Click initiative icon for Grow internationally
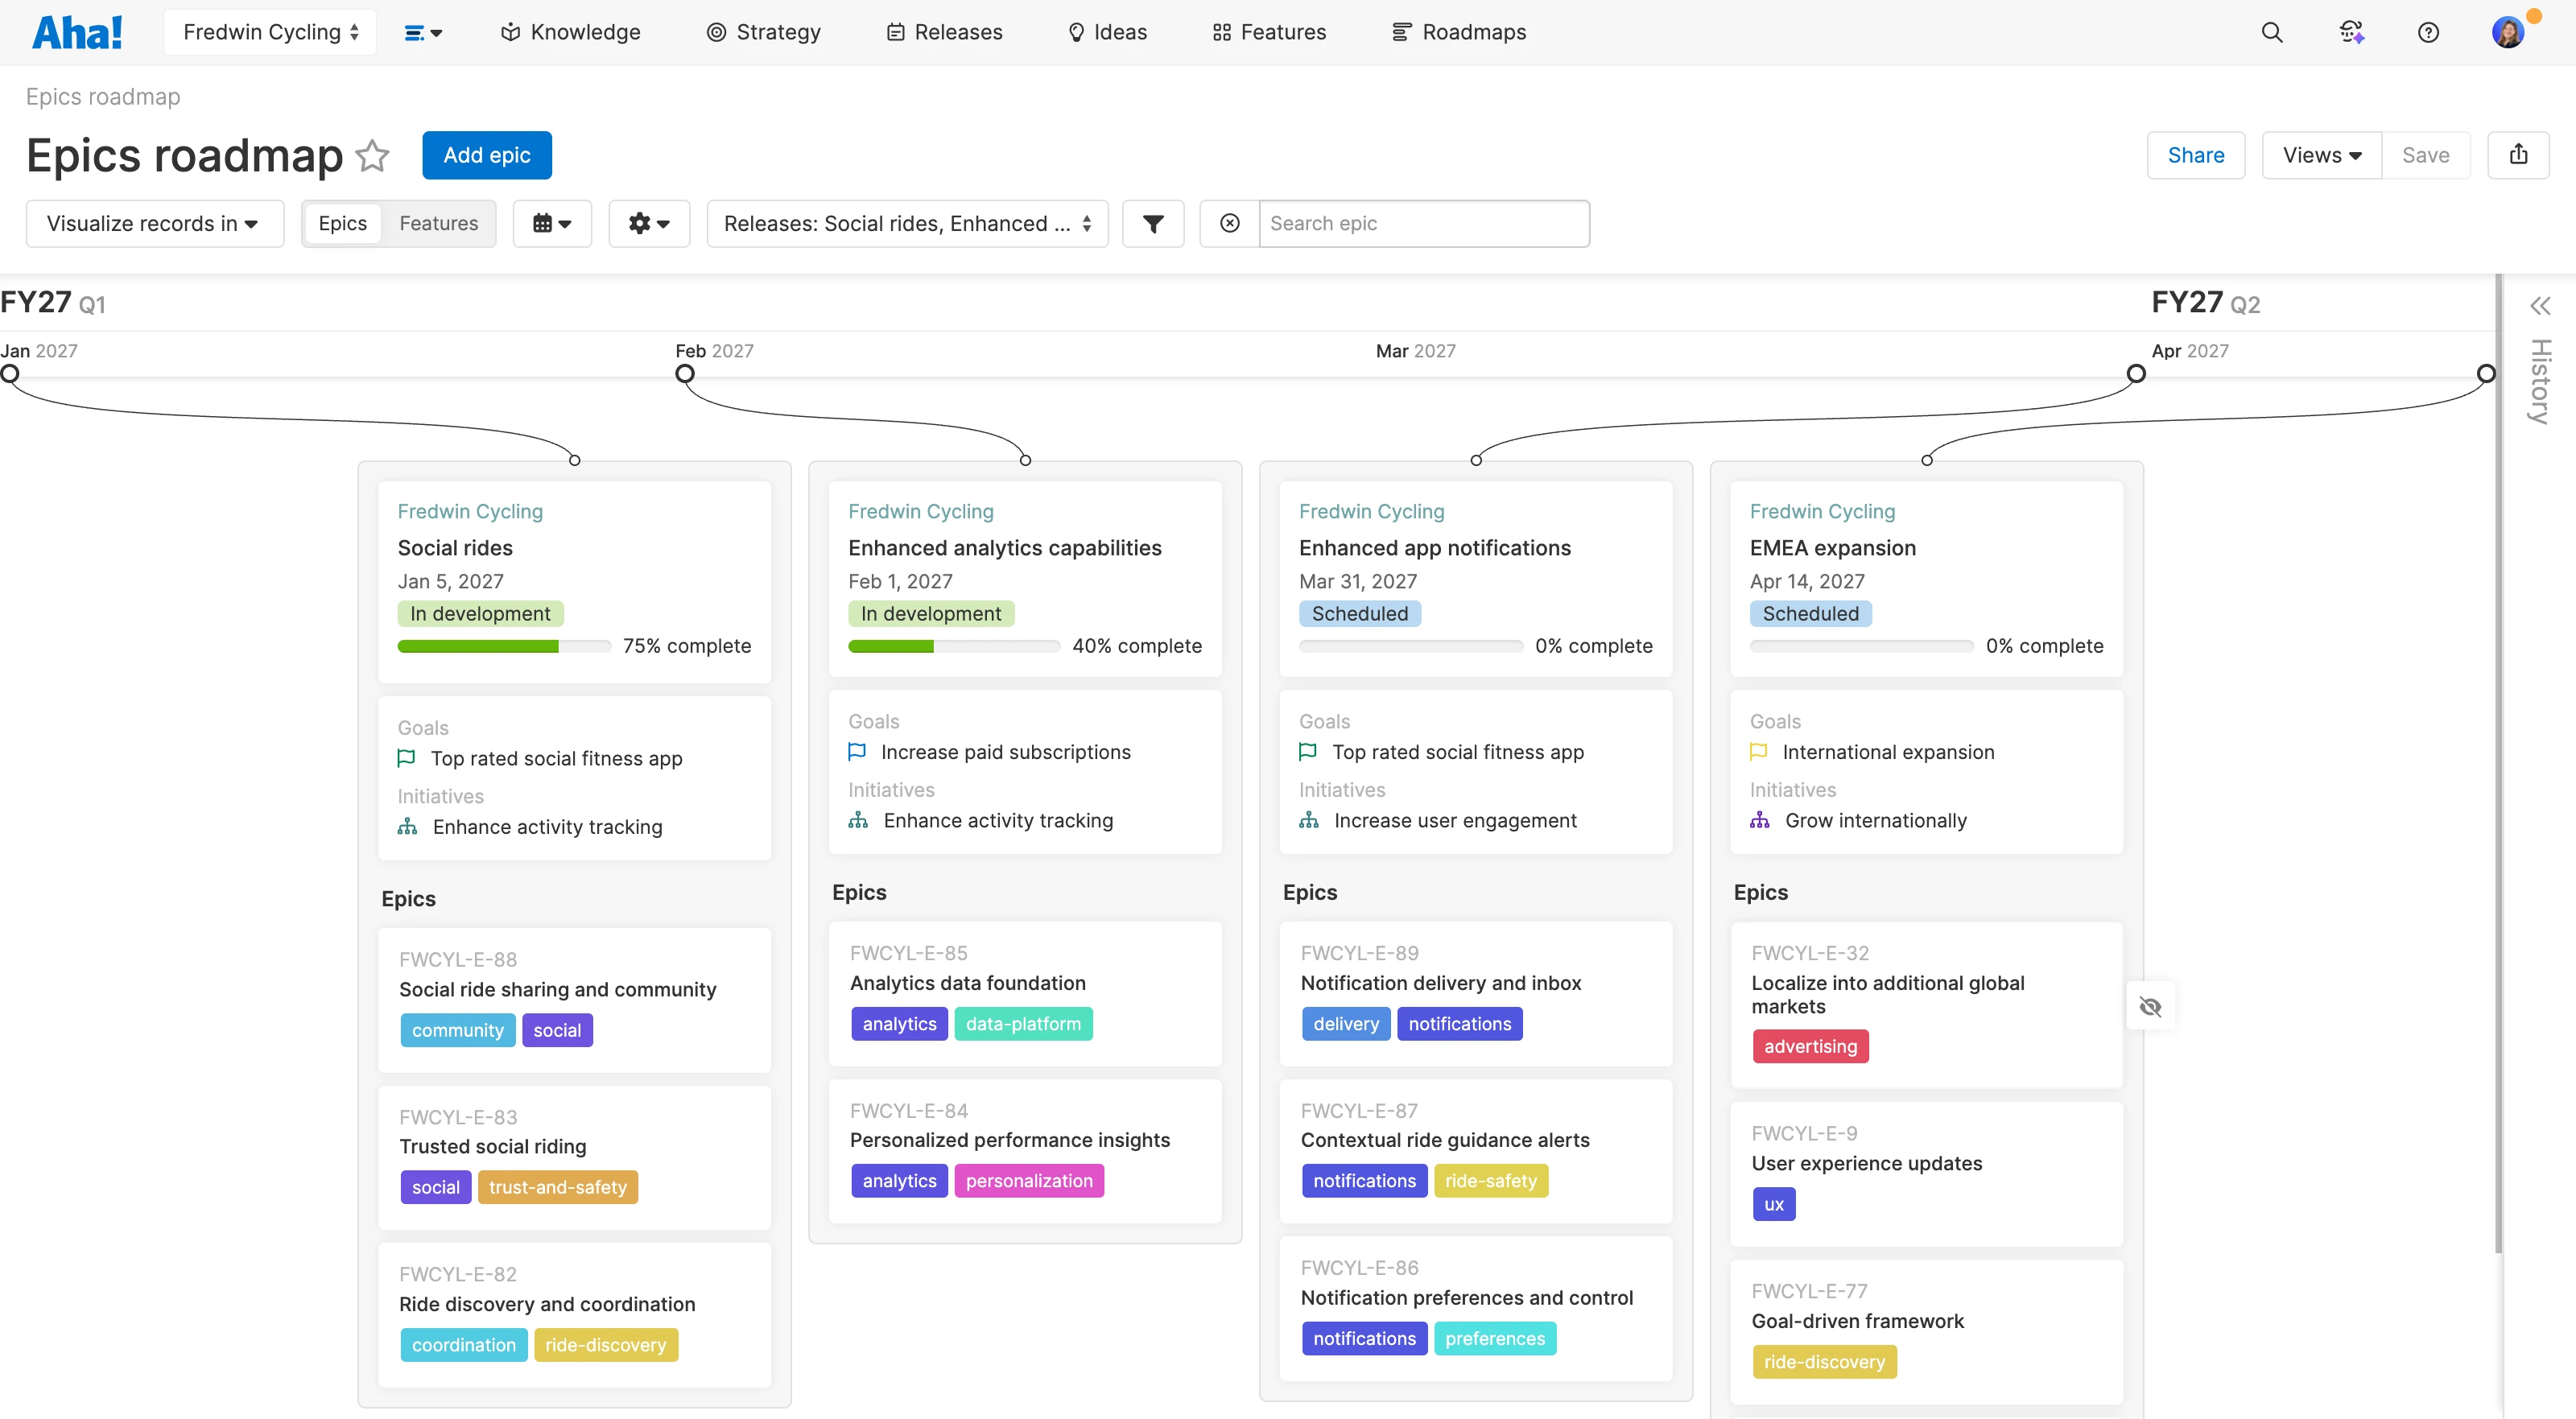The image size is (2576, 1419). coord(1760,820)
